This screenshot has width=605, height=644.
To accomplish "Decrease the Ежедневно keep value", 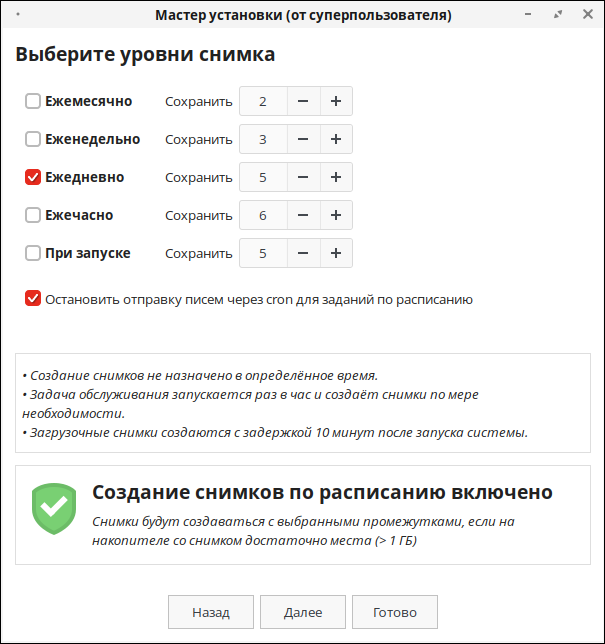I will click(x=303, y=177).
